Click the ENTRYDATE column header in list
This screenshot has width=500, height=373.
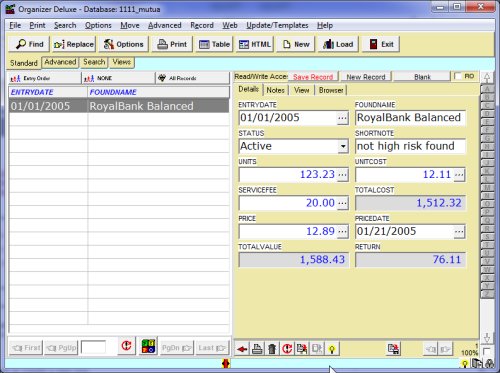(48, 92)
